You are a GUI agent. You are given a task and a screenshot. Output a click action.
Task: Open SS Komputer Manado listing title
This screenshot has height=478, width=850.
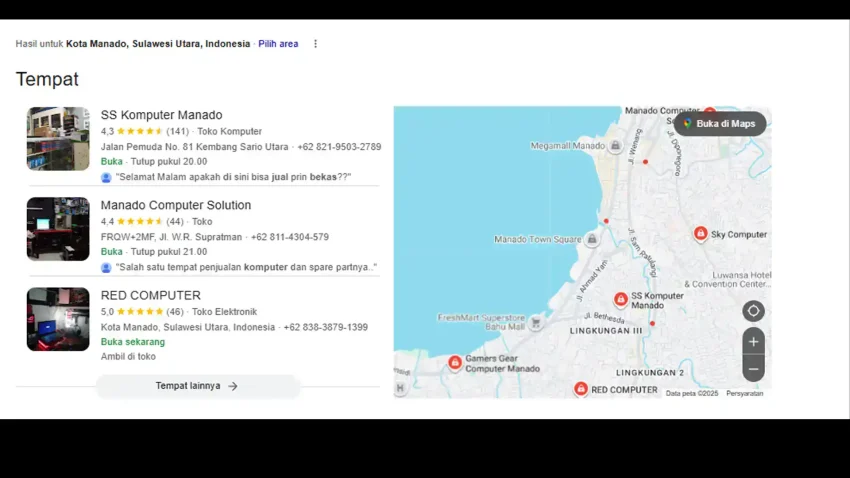pyautogui.click(x=162, y=115)
